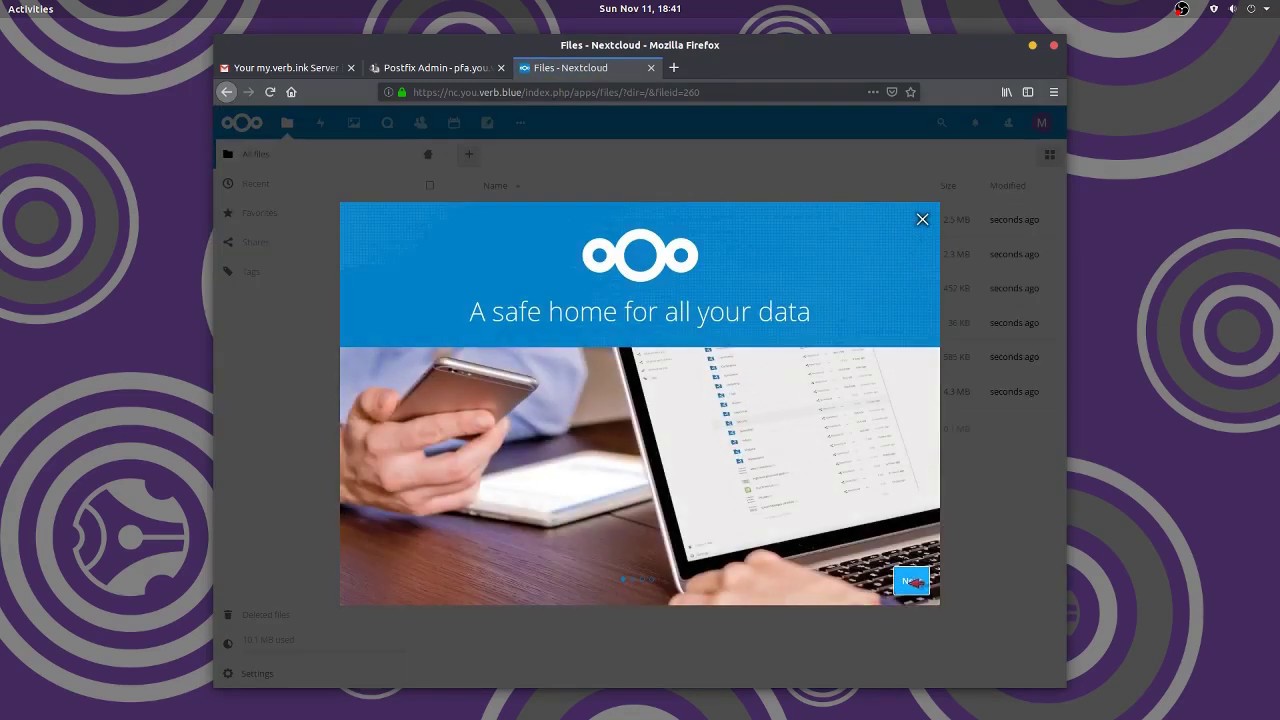Click the Firefox forward arrow
Viewport: 1280px width, 720px height.
point(249,92)
